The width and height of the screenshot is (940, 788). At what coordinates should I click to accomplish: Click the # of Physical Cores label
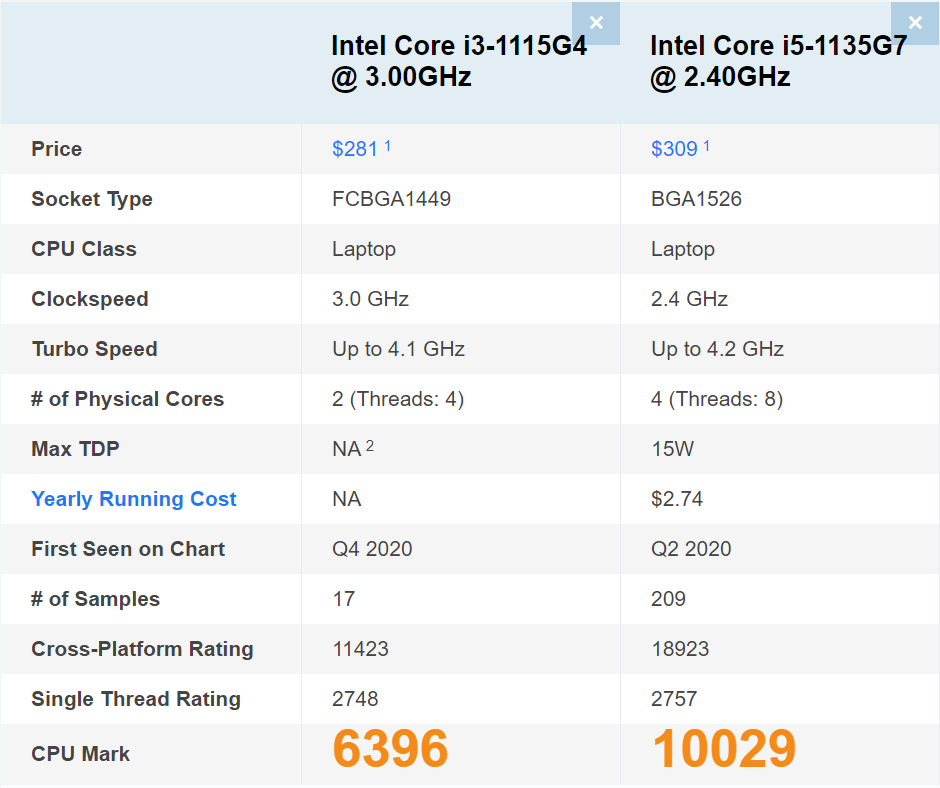[128, 399]
